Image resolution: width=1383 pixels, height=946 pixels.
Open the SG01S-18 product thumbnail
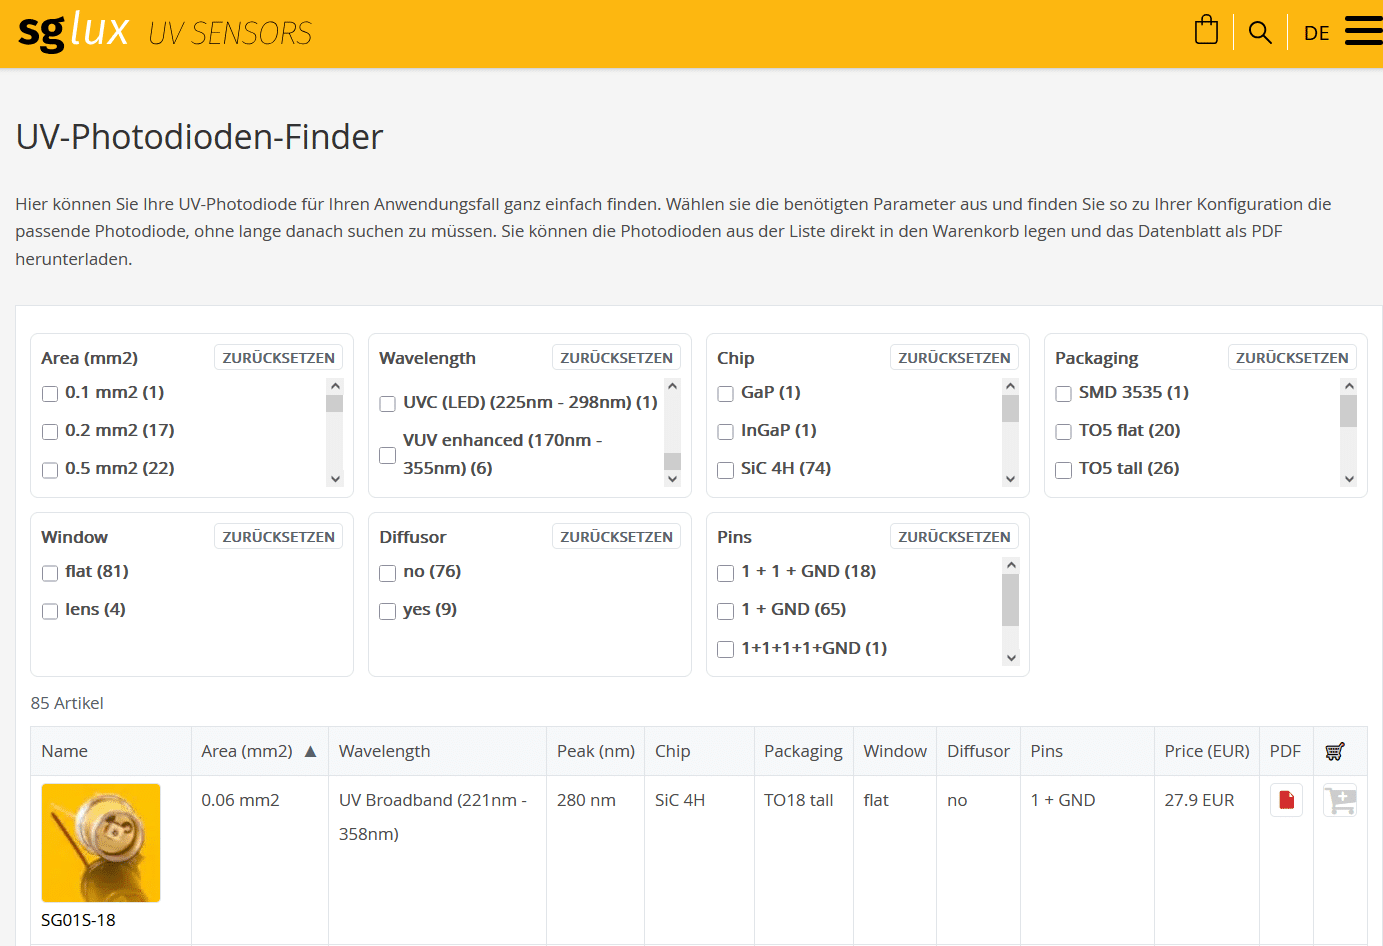(x=101, y=843)
